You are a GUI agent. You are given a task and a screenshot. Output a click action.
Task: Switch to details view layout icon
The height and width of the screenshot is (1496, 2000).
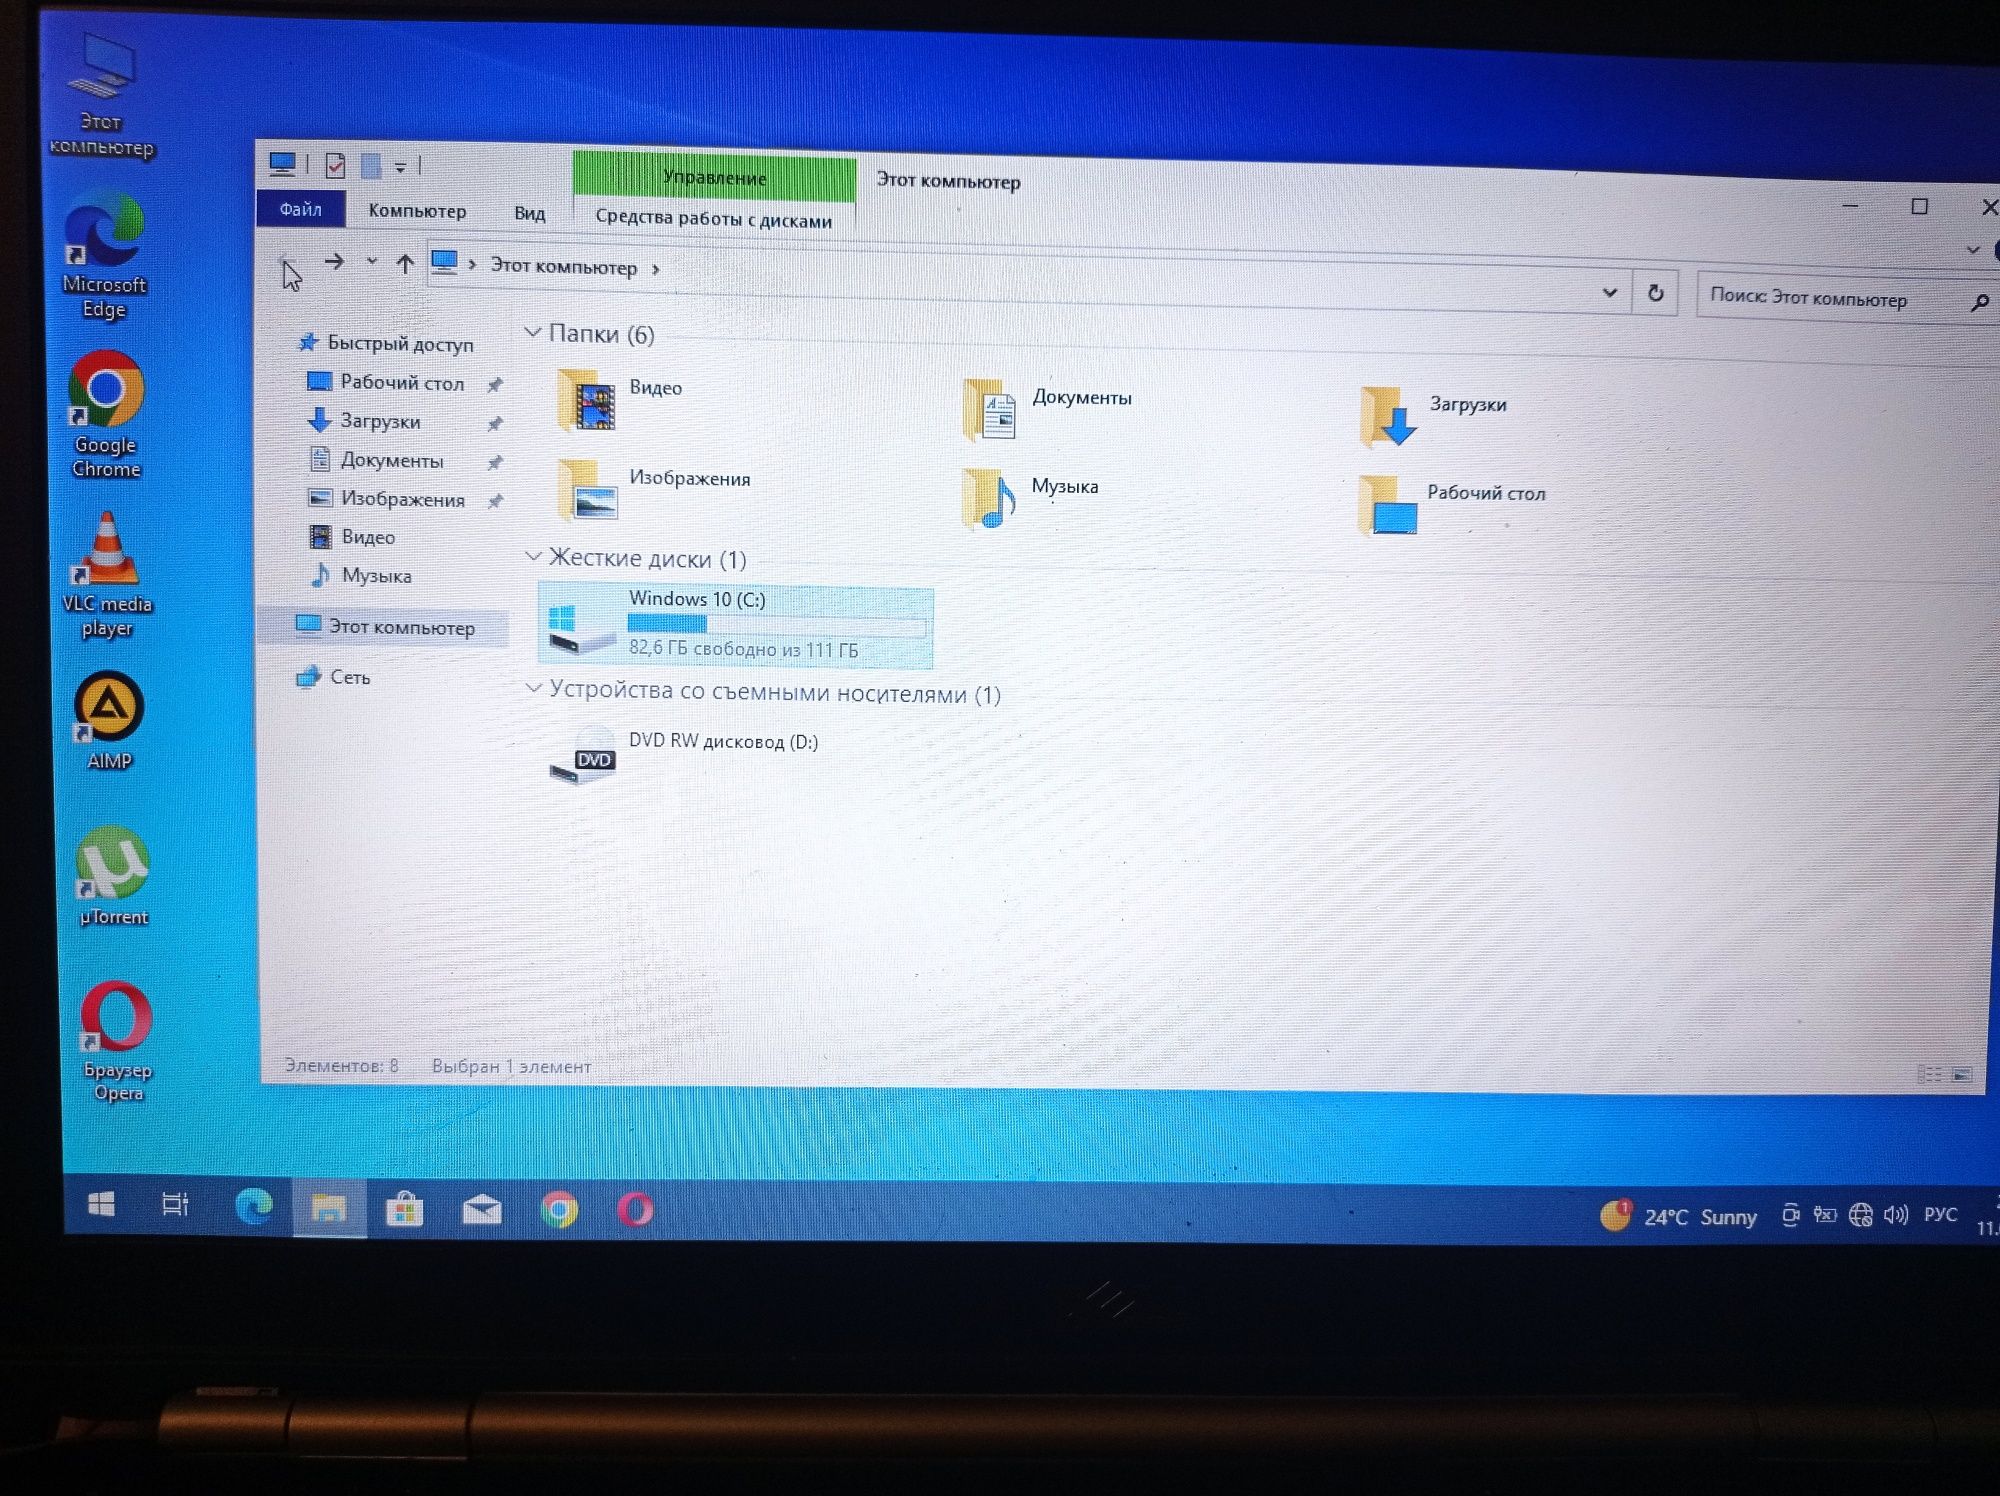coord(1929,1074)
